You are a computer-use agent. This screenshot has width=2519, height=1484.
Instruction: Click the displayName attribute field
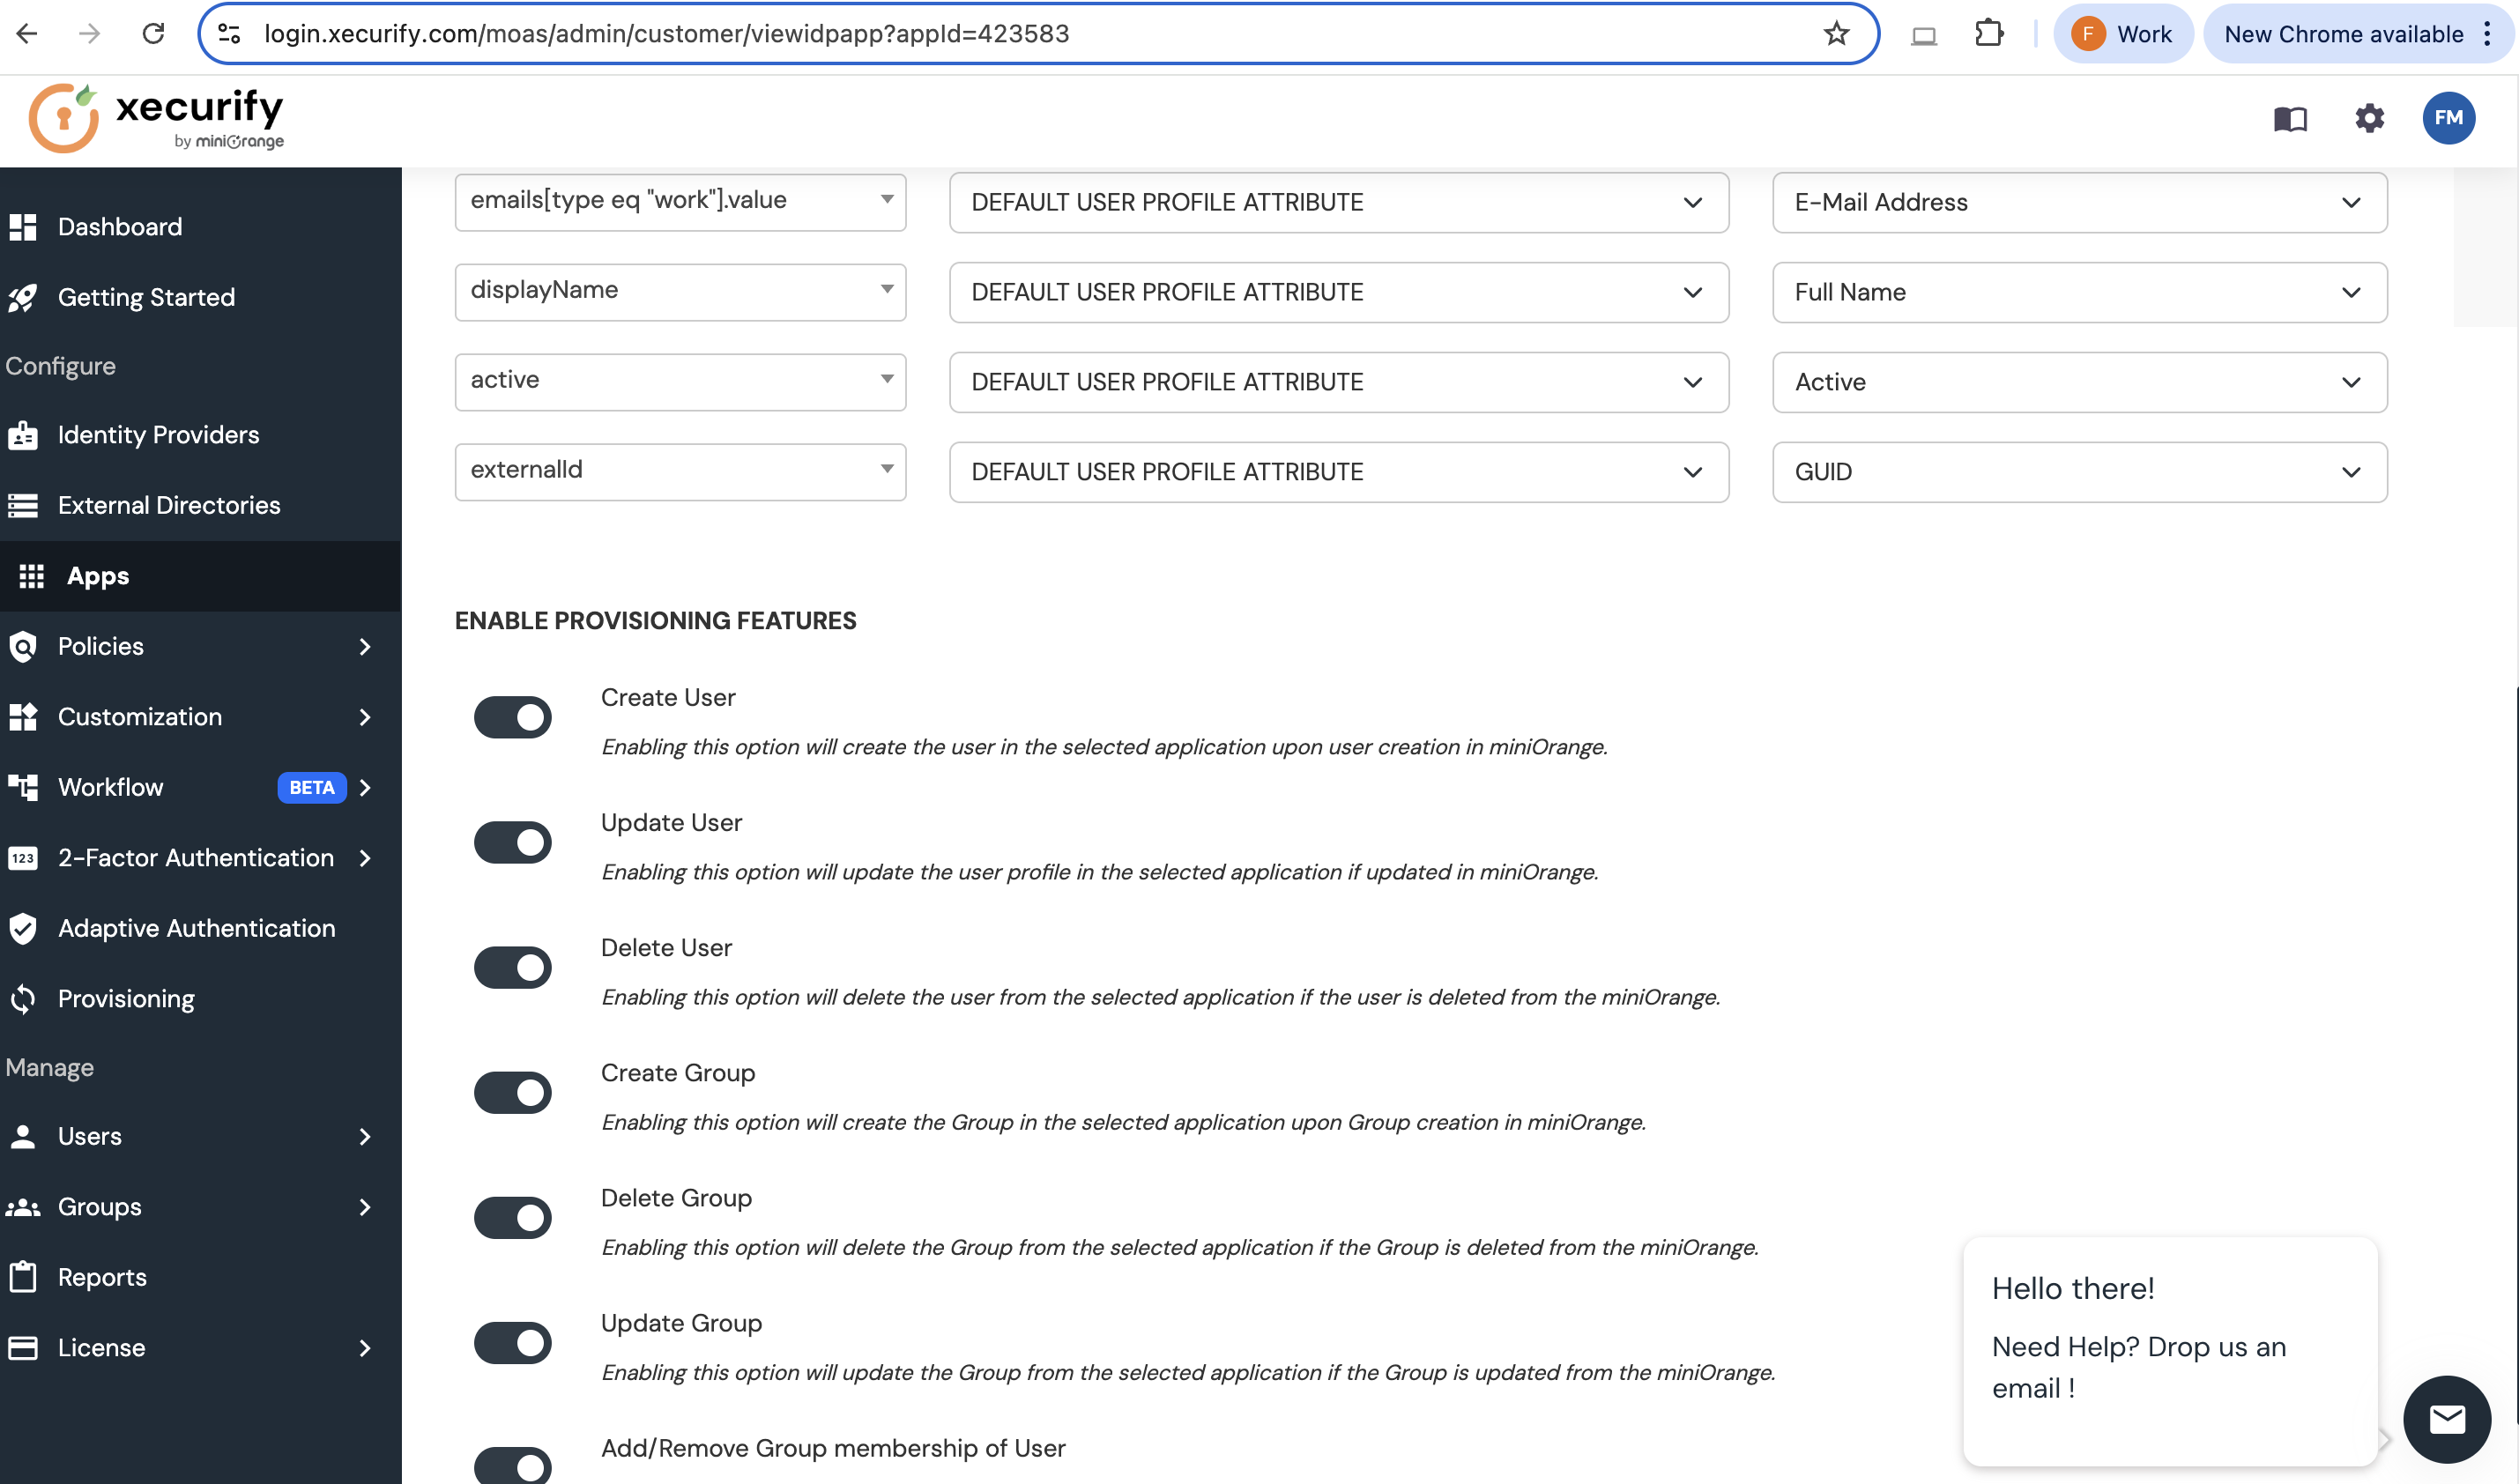tap(679, 291)
